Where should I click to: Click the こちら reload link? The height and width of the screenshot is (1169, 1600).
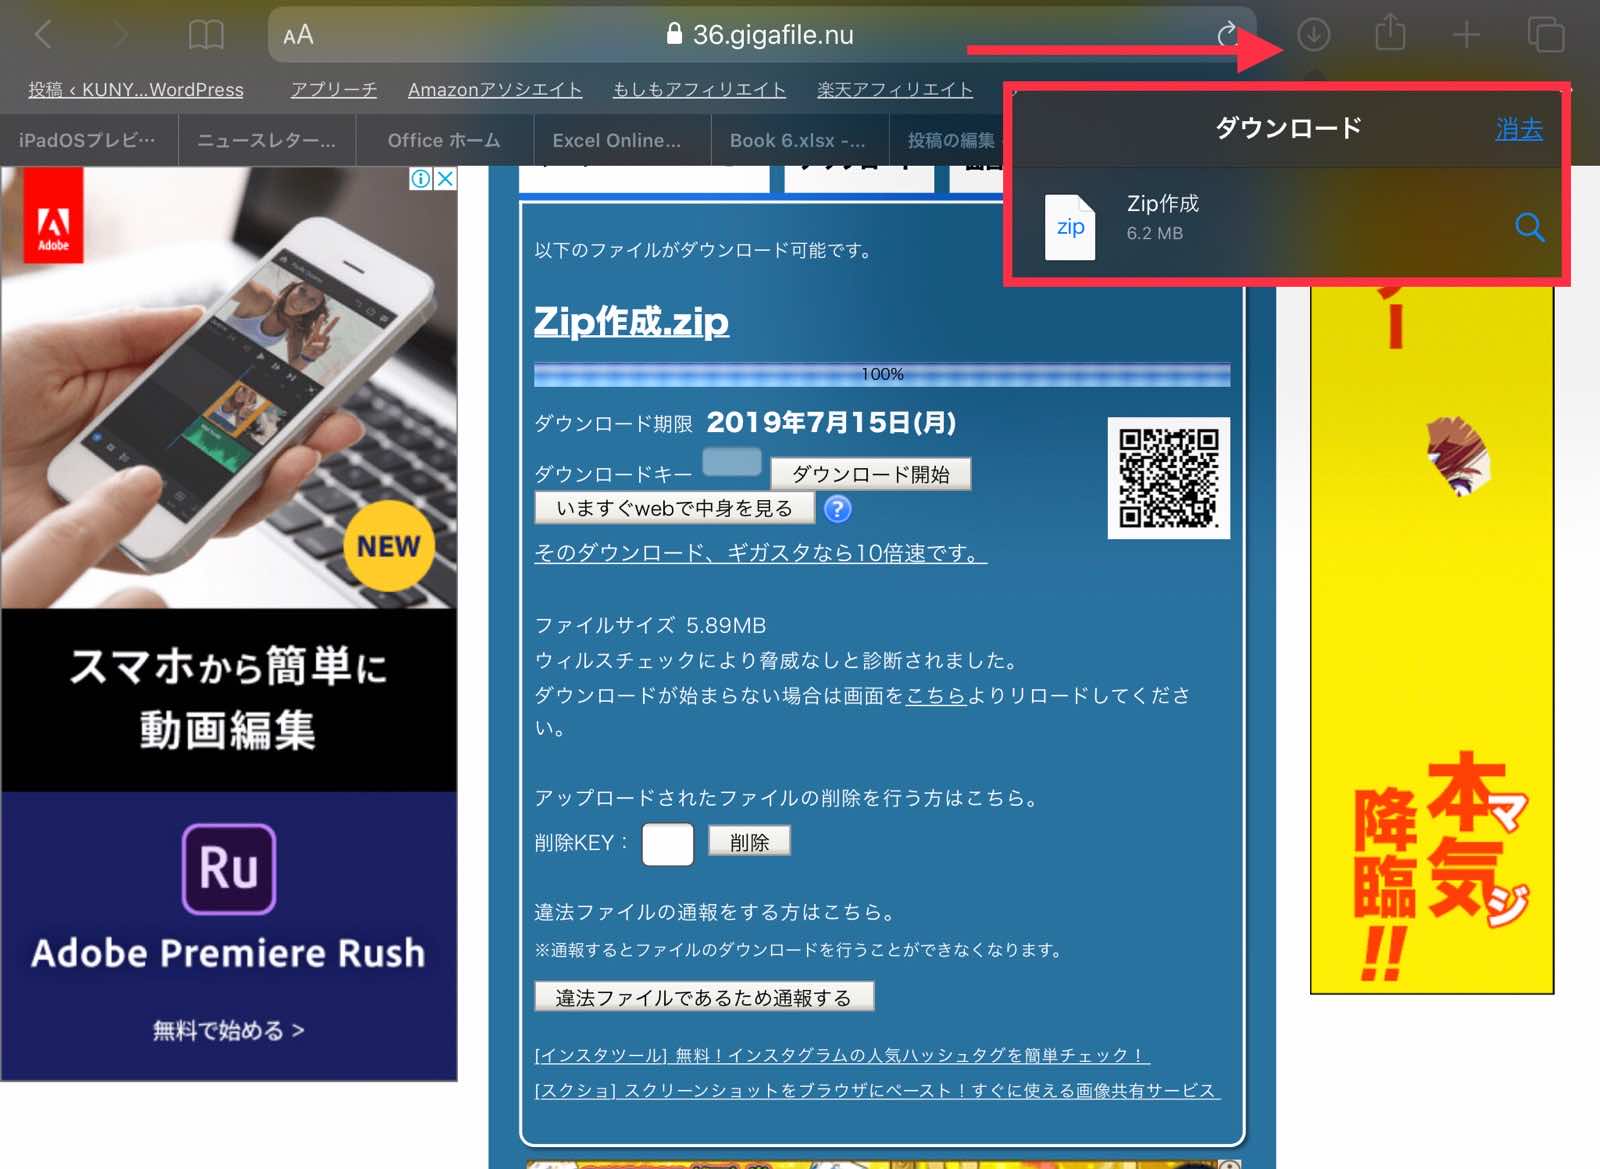pyautogui.click(x=936, y=695)
